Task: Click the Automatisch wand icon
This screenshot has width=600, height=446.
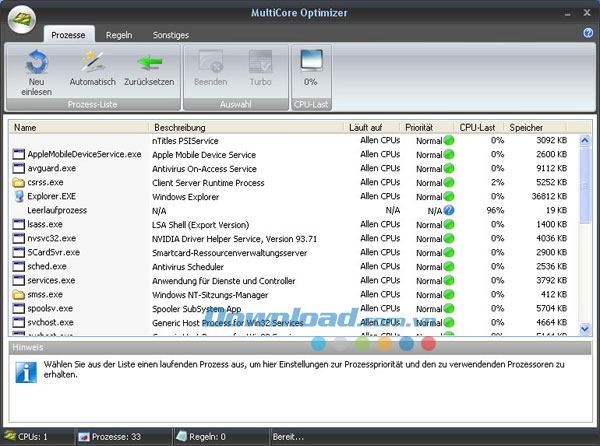Action: 93,62
